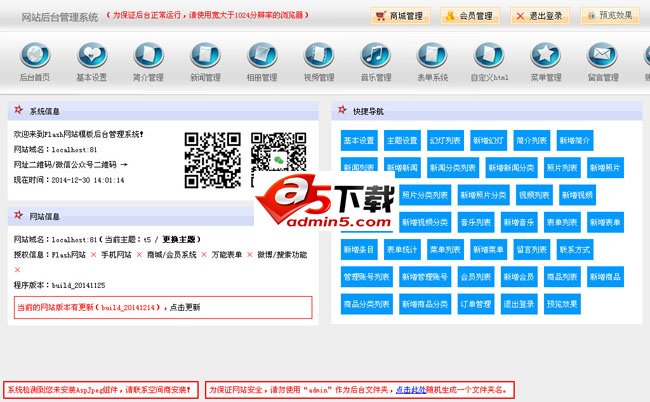This screenshot has width=650, height=402.
Task: Open 简介列表 quick nav tile
Action: [531, 140]
